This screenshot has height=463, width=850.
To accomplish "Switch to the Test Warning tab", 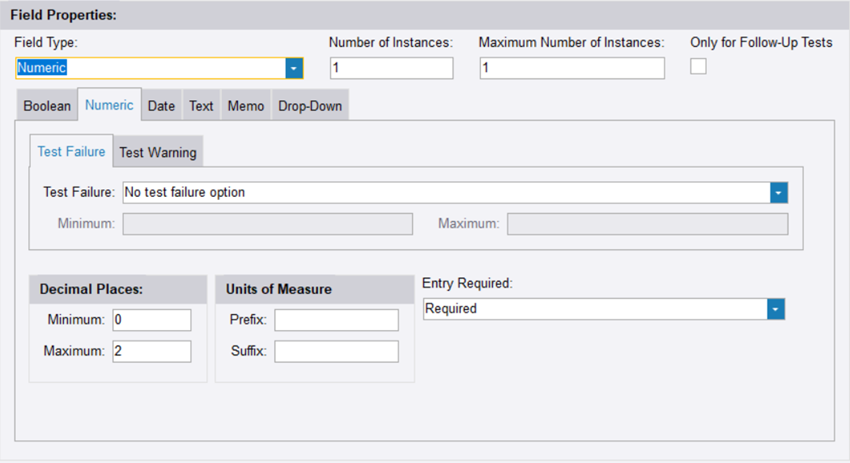I will 158,152.
